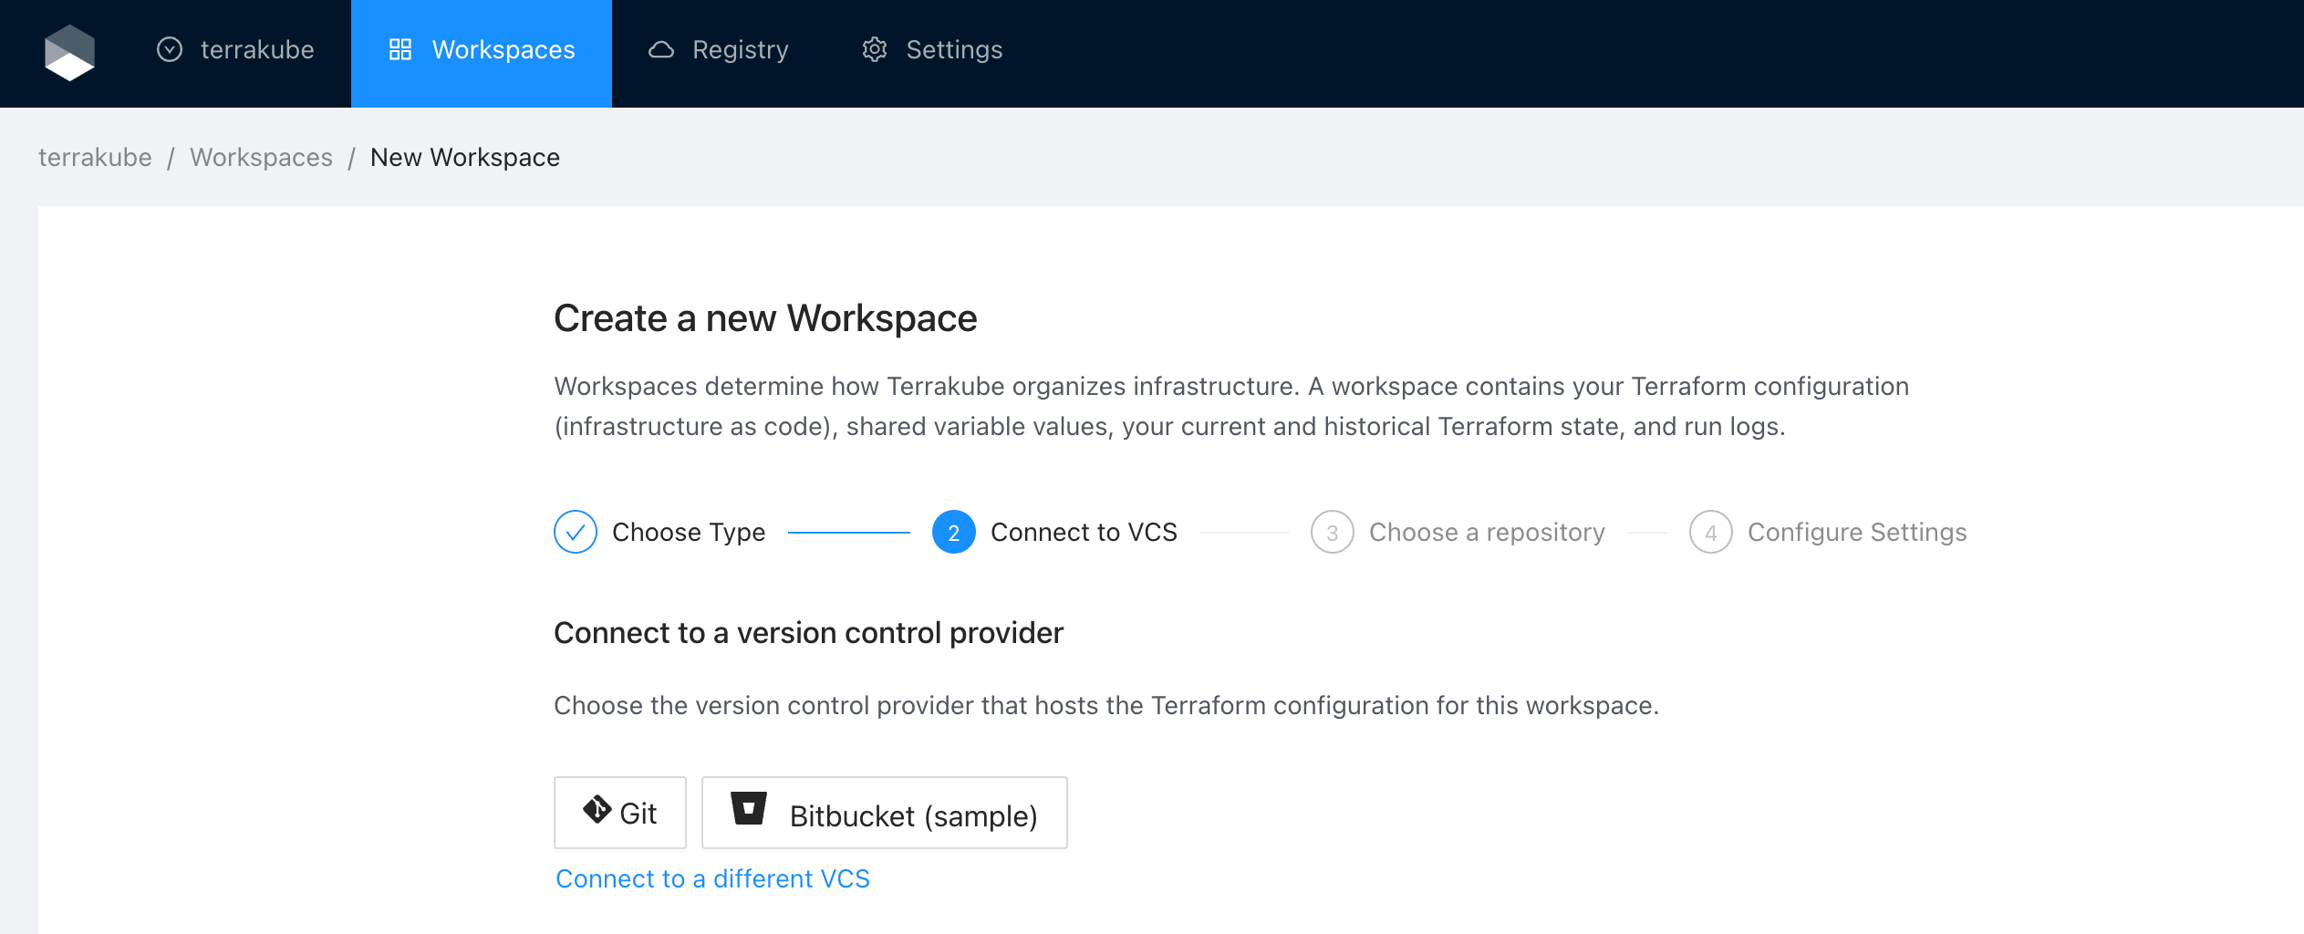Screen dimensions: 2304x934
Task: Open the Connect to a different VCS link
Action: click(712, 879)
